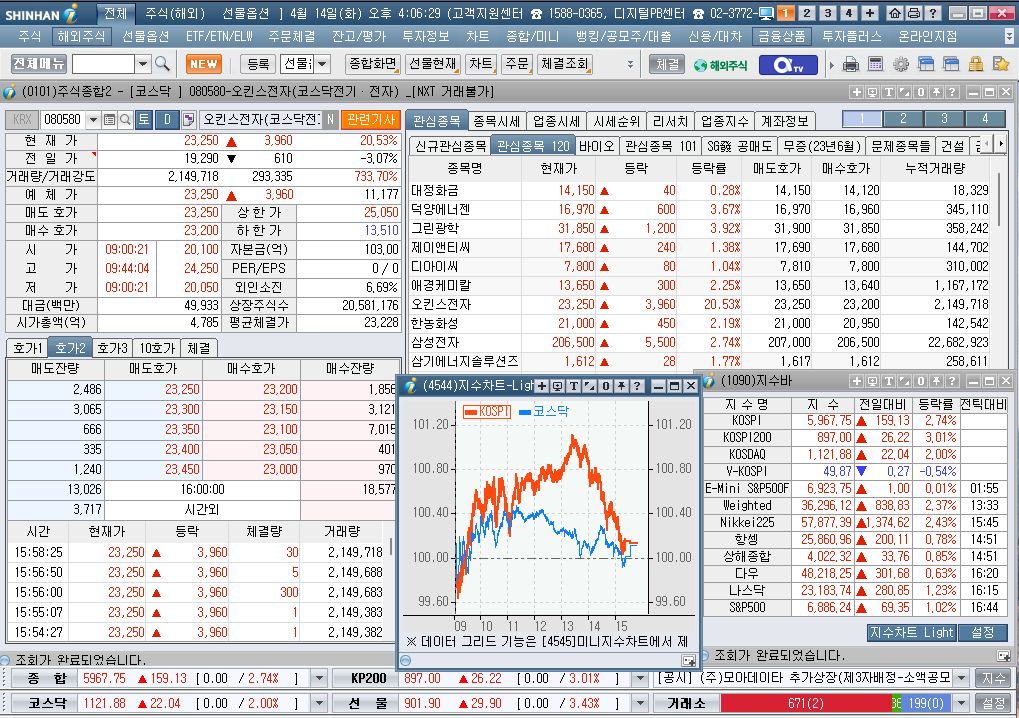1019x718 pixels.
Task: Toggle the 토 button beside stock code
Action: [144, 120]
